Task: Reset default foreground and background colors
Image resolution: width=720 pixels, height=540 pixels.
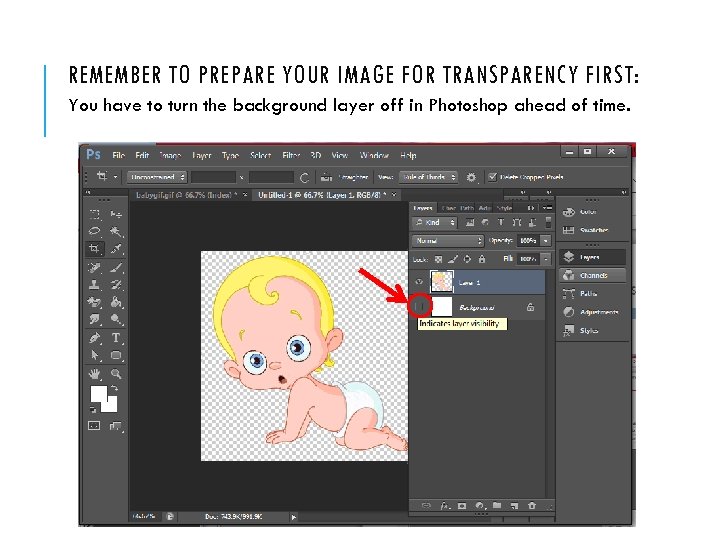Action: (x=93, y=409)
